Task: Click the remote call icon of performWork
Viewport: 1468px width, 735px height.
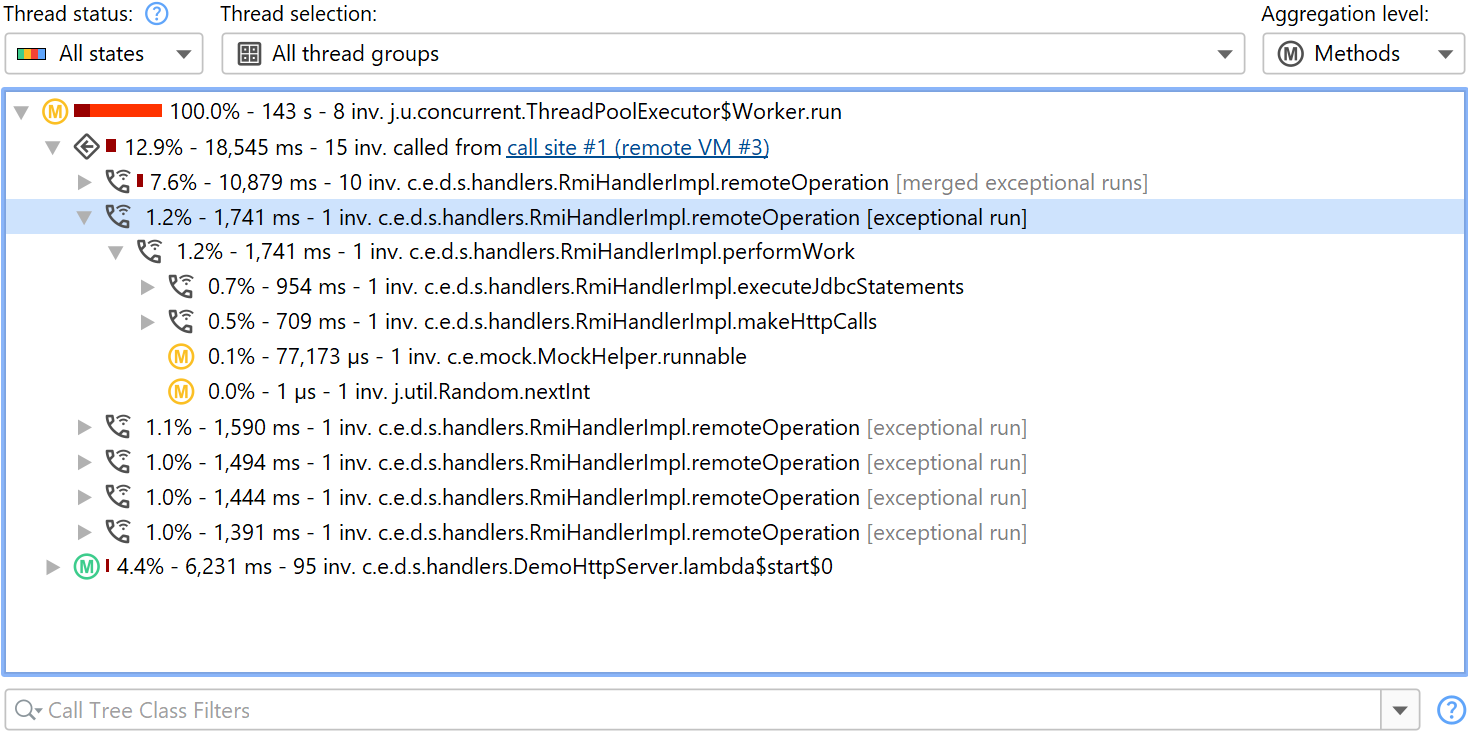Action: coord(149,252)
